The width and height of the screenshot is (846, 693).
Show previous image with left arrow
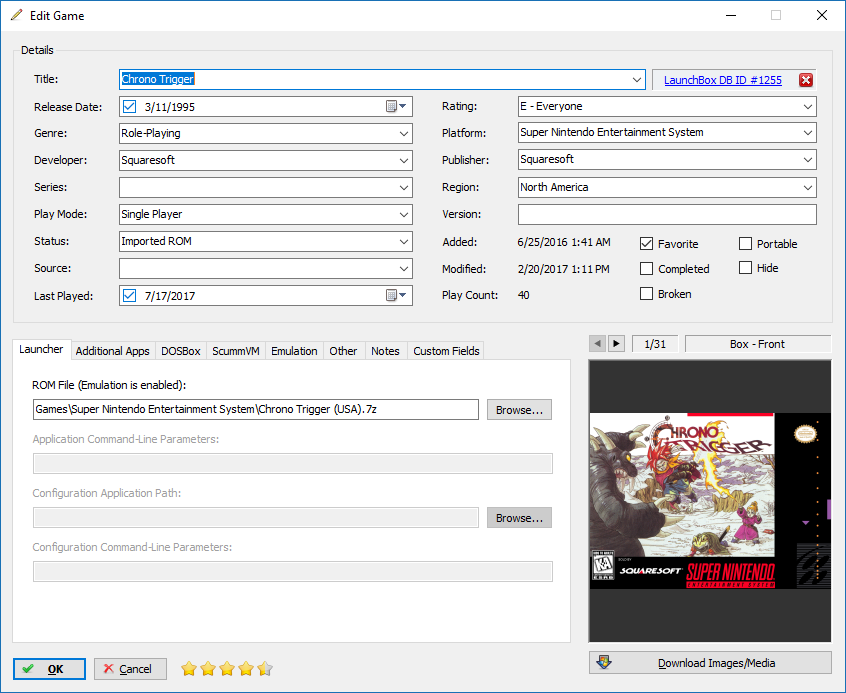point(597,343)
